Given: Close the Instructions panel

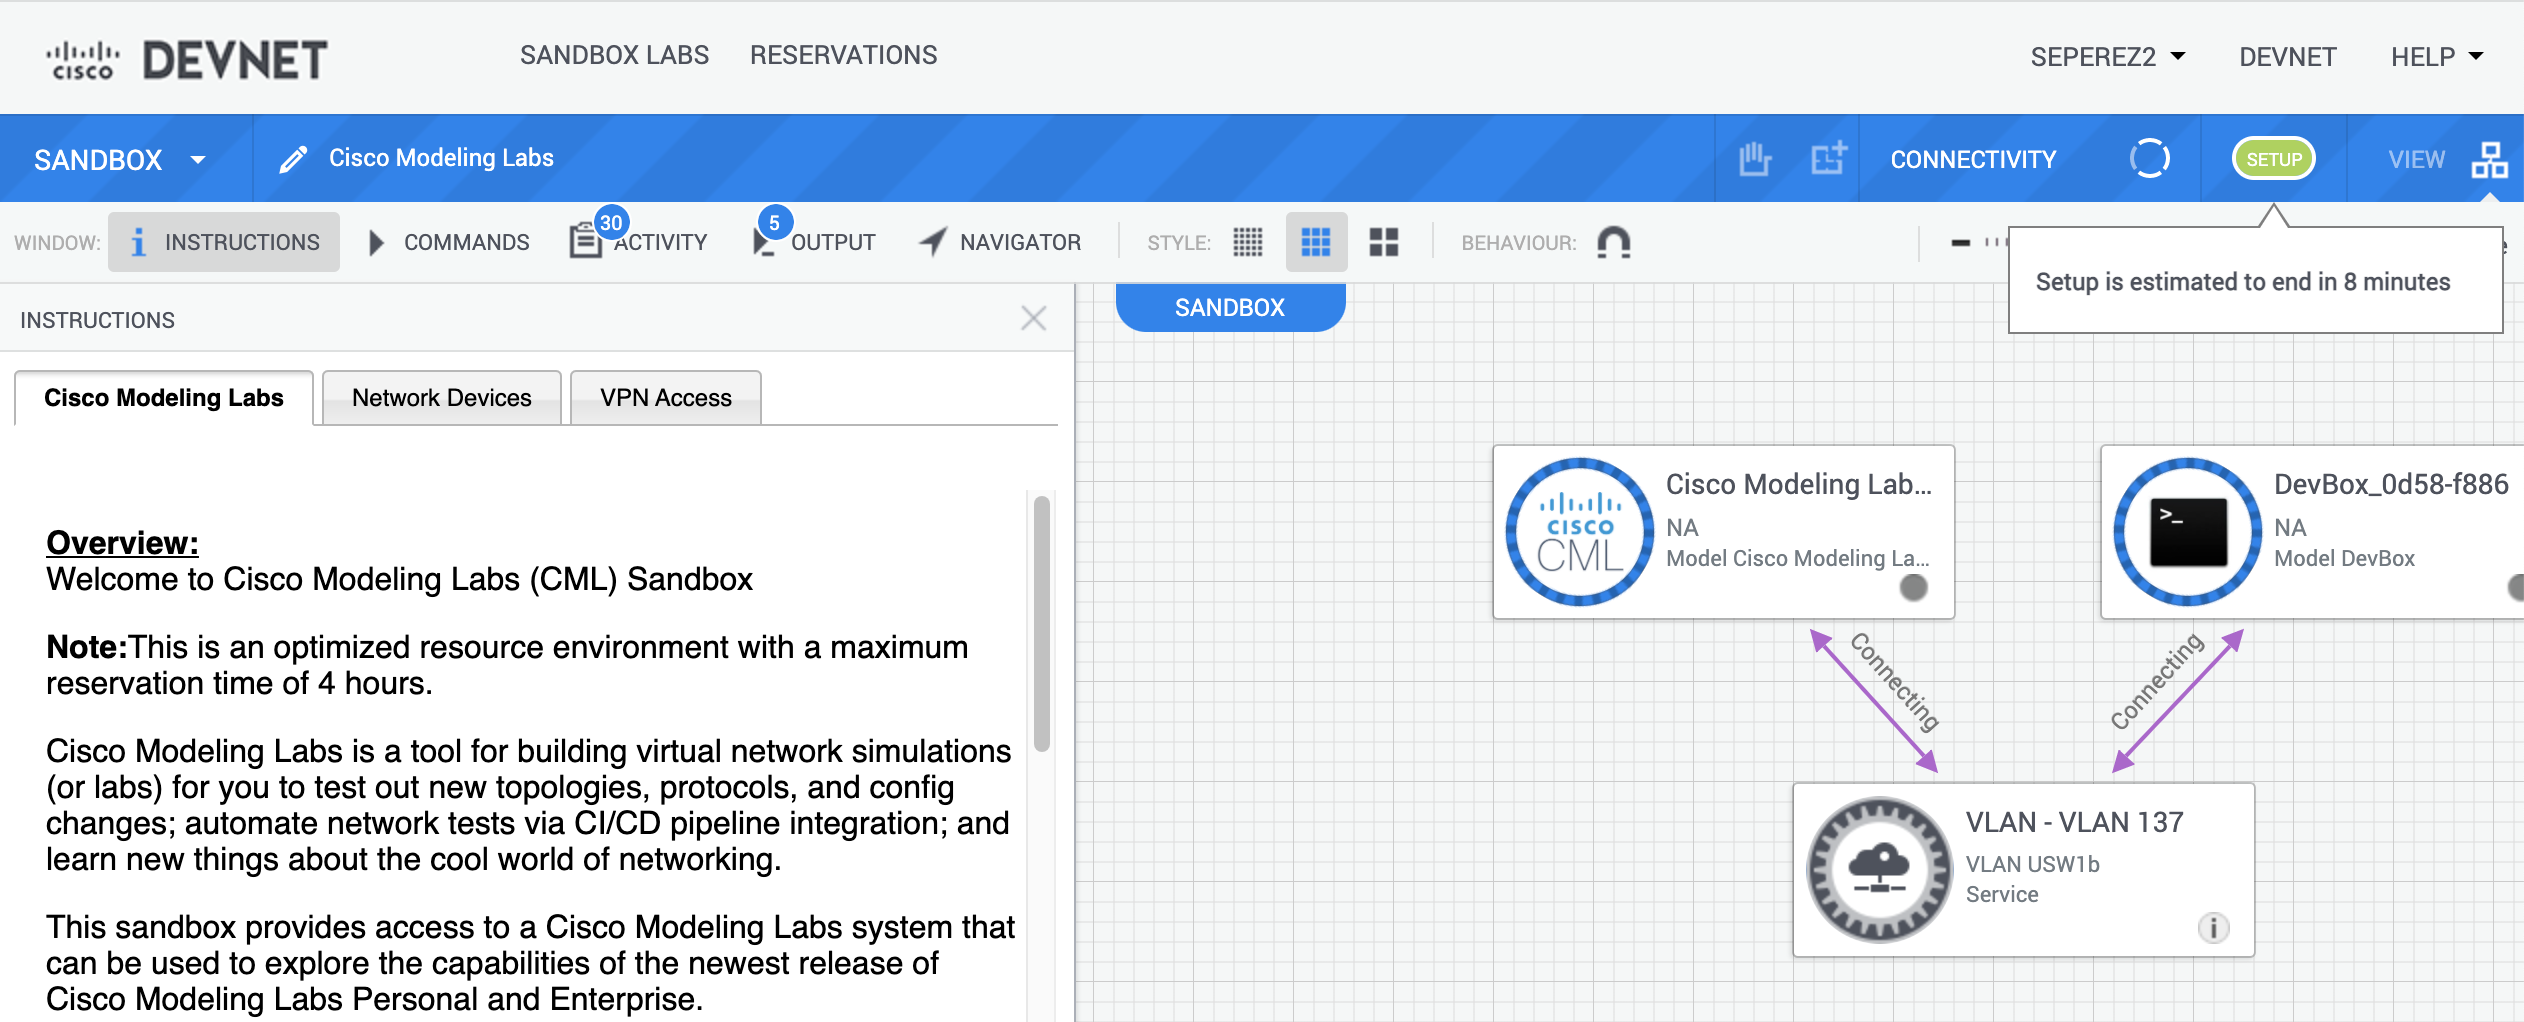Looking at the screenshot, I should pyautogui.click(x=1033, y=319).
